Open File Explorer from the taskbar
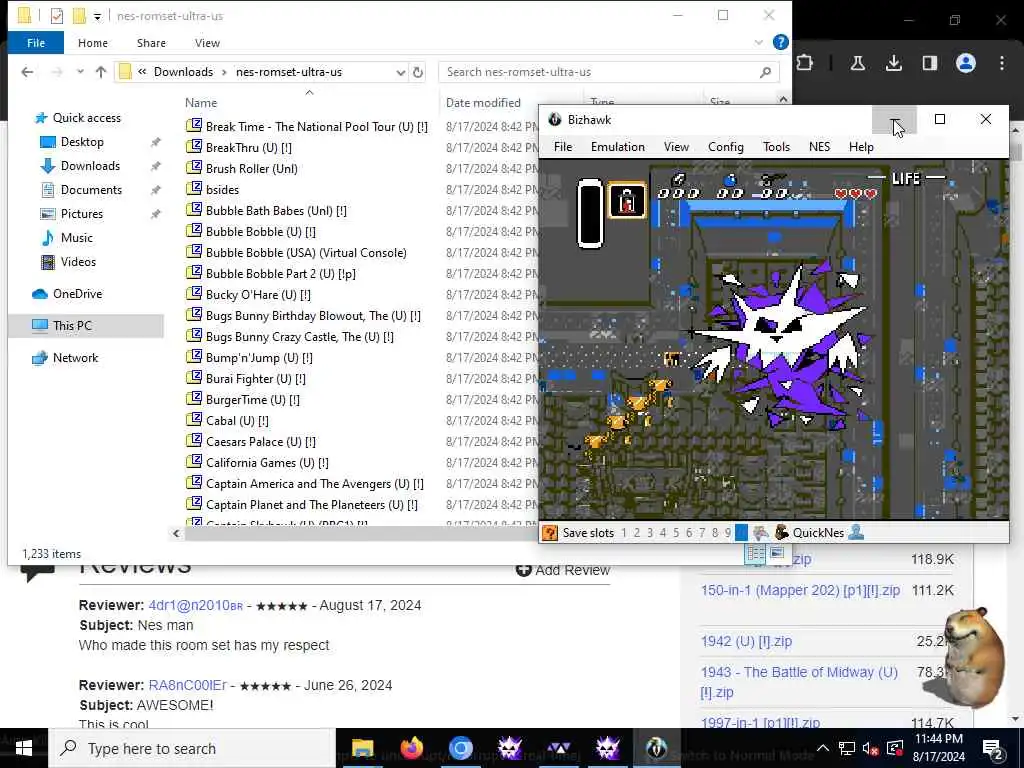Image resolution: width=1024 pixels, height=768 pixels. click(x=362, y=748)
